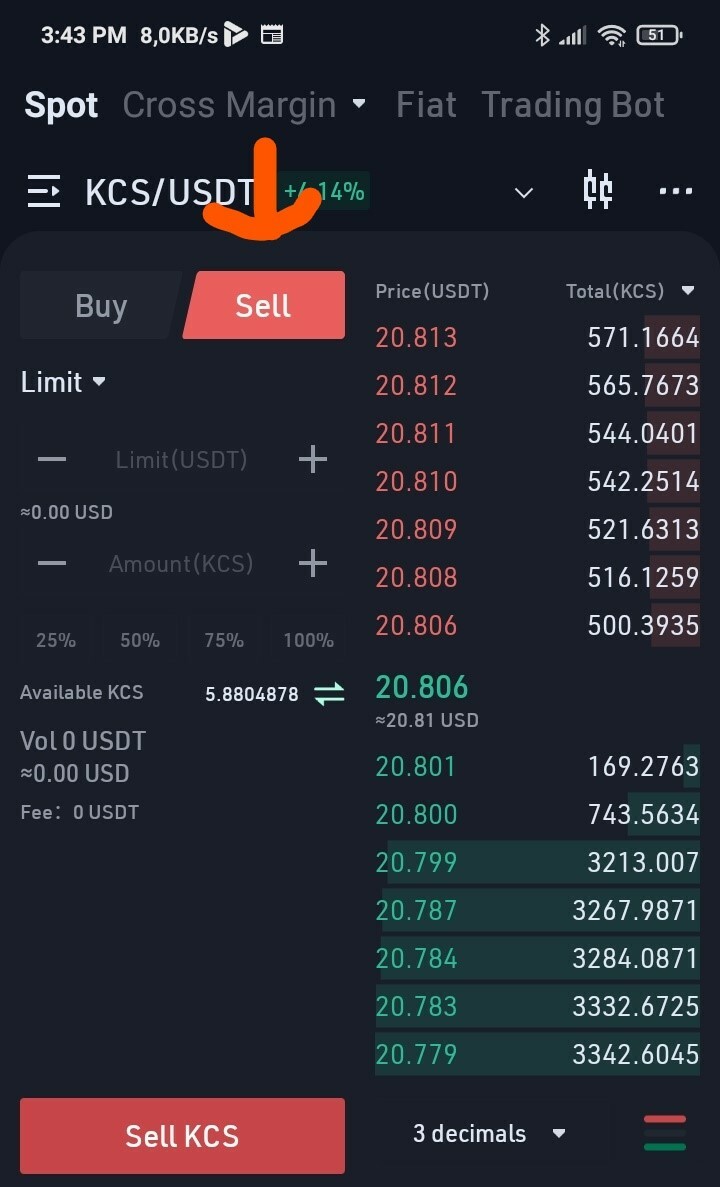This screenshot has width=720, height=1187.
Task: Decrease KCS amount with minus icon
Action: coord(52,564)
